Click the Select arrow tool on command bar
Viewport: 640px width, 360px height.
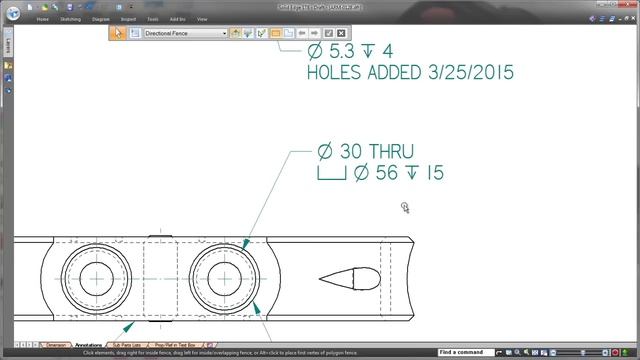(118, 33)
